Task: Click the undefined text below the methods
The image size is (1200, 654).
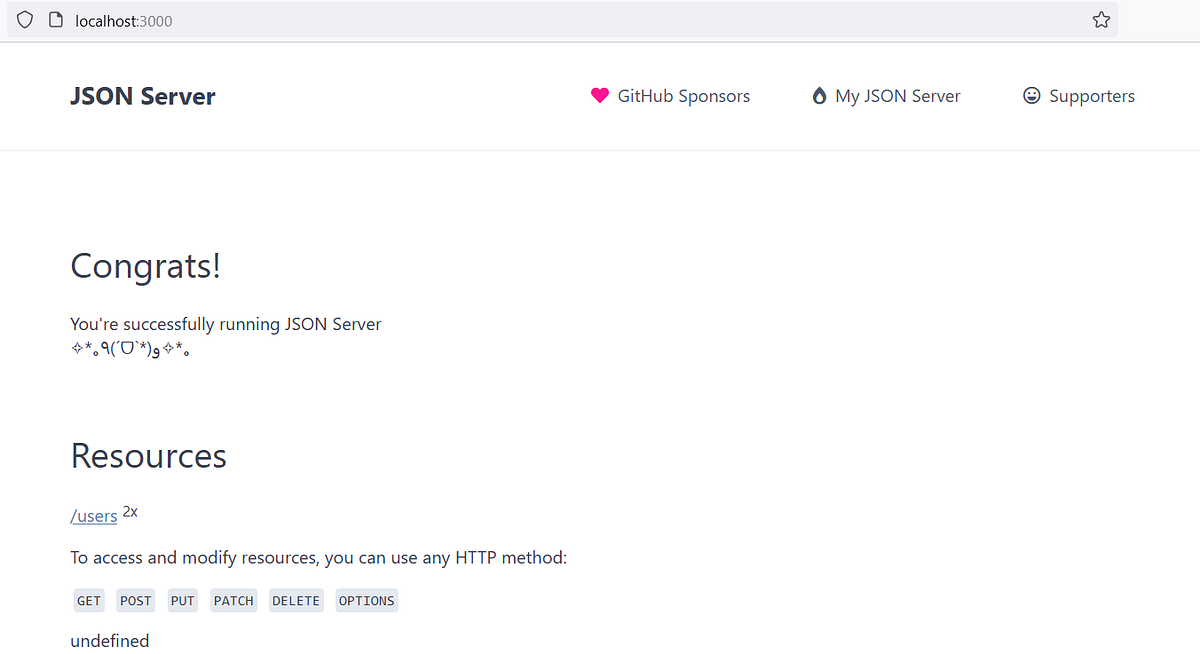Action: 110,641
